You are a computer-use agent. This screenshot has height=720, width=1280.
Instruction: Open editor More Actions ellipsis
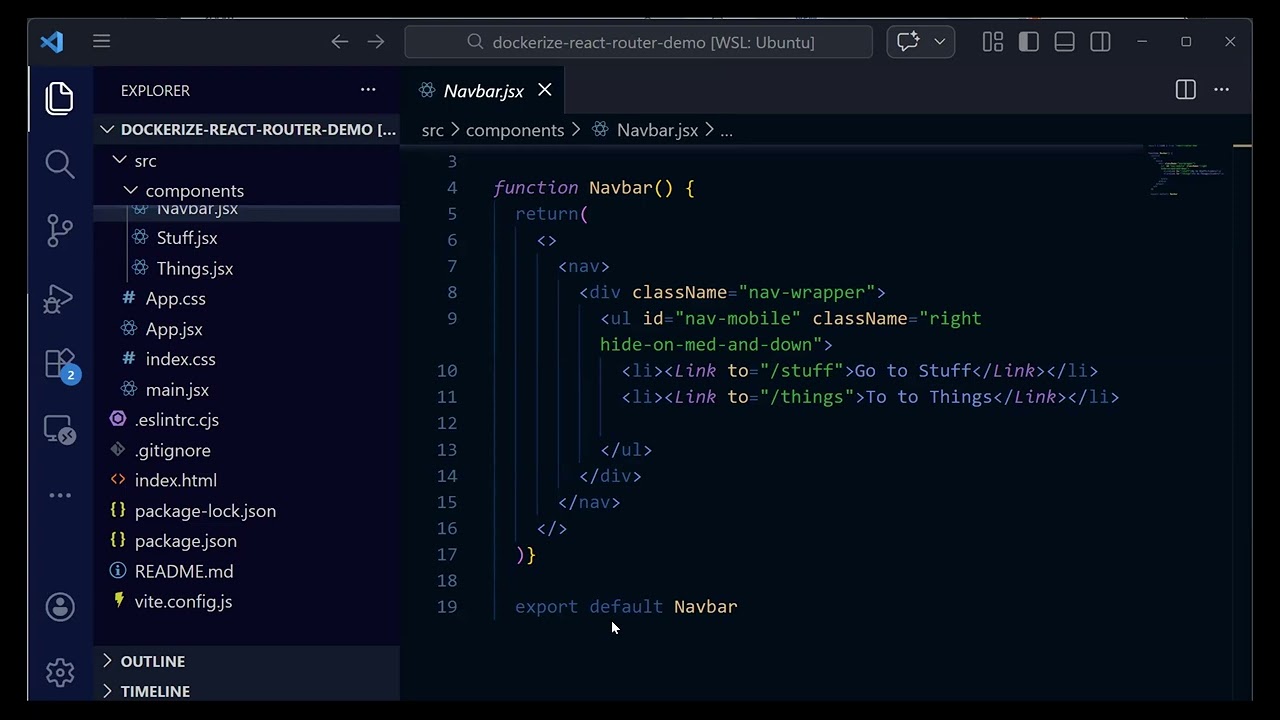(x=1221, y=90)
